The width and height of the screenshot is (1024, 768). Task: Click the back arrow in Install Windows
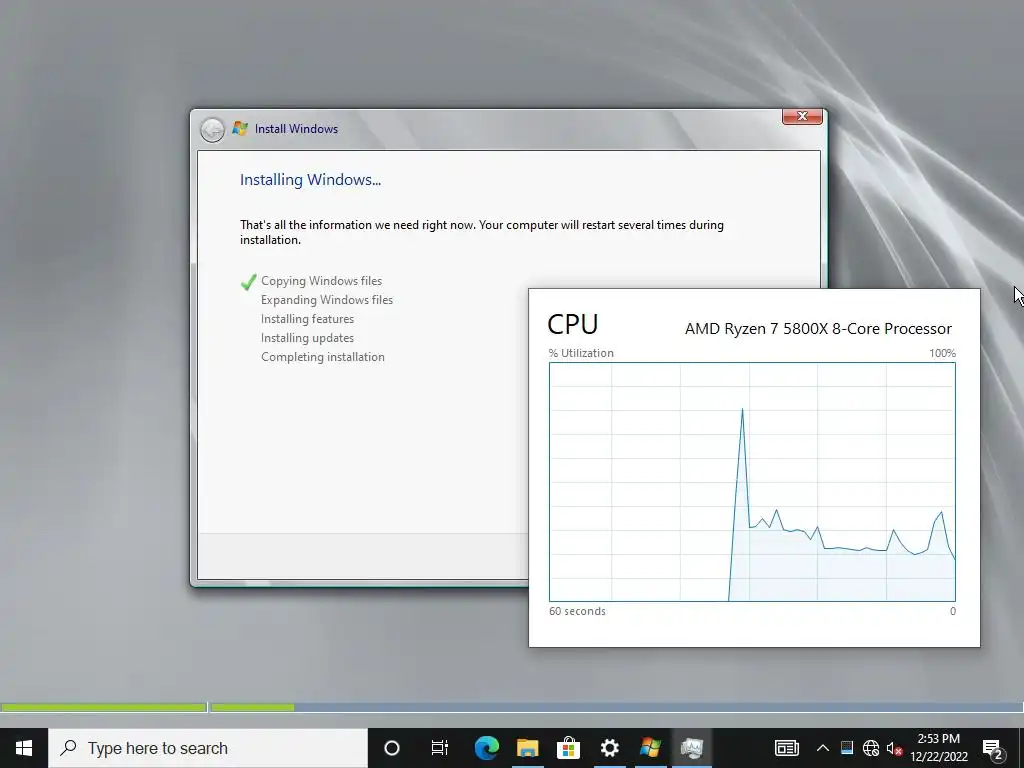coord(212,129)
